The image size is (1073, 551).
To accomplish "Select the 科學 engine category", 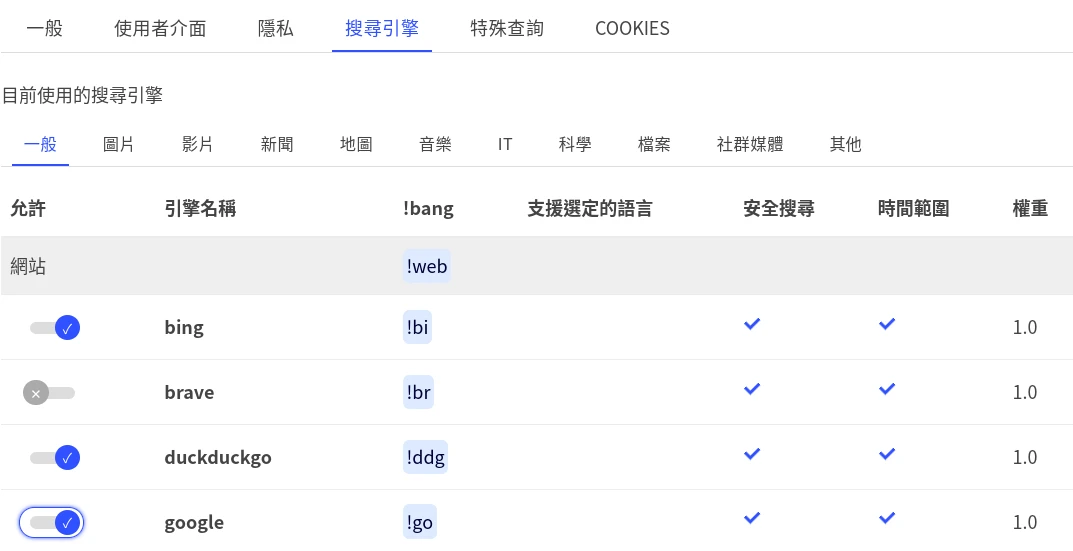I will pos(575,144).
